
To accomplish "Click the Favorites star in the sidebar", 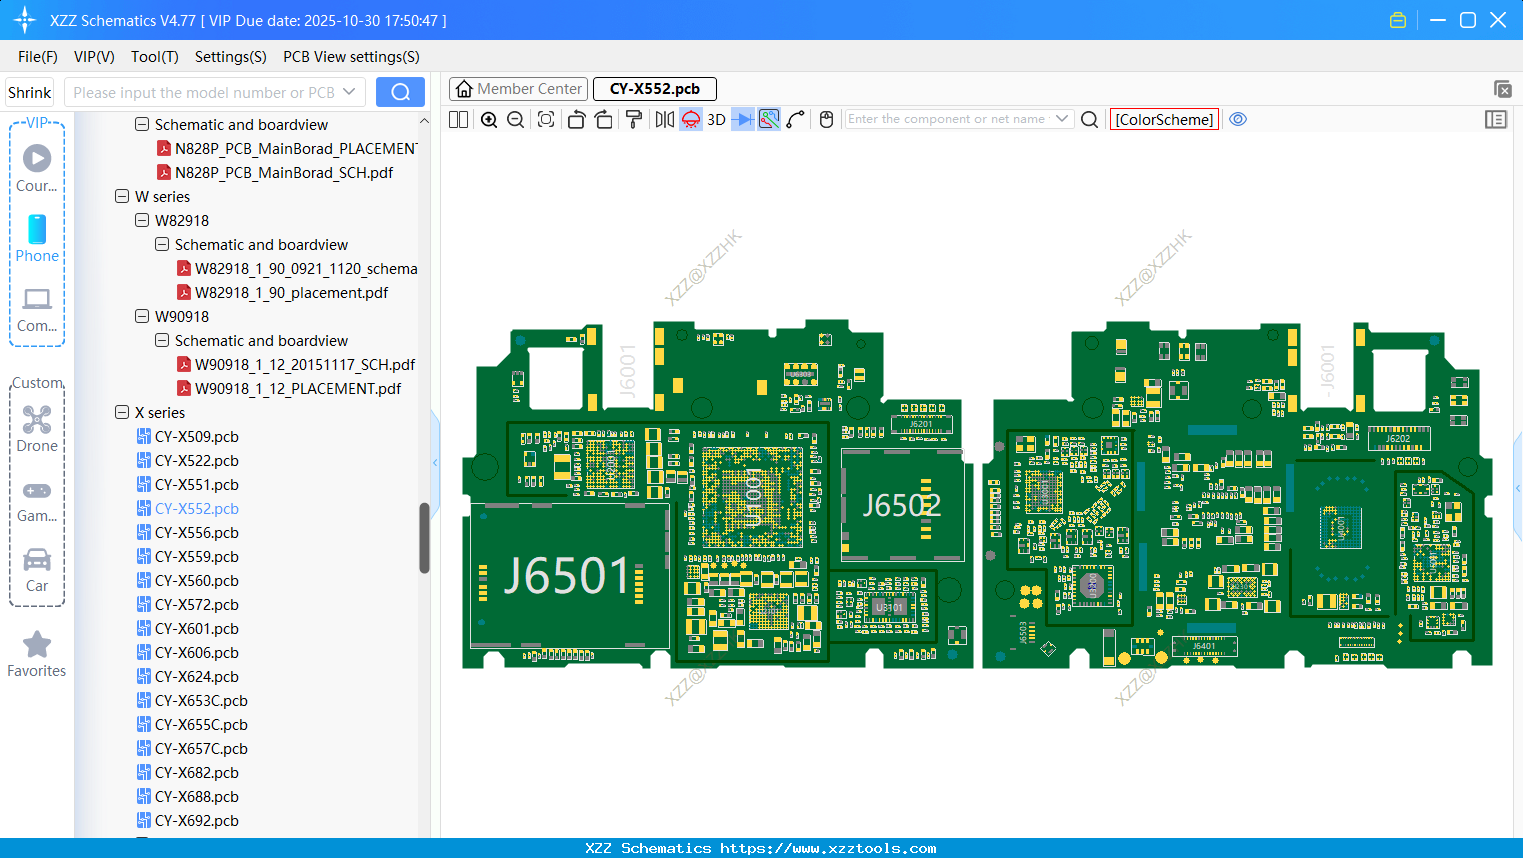I will click(37, 644).
